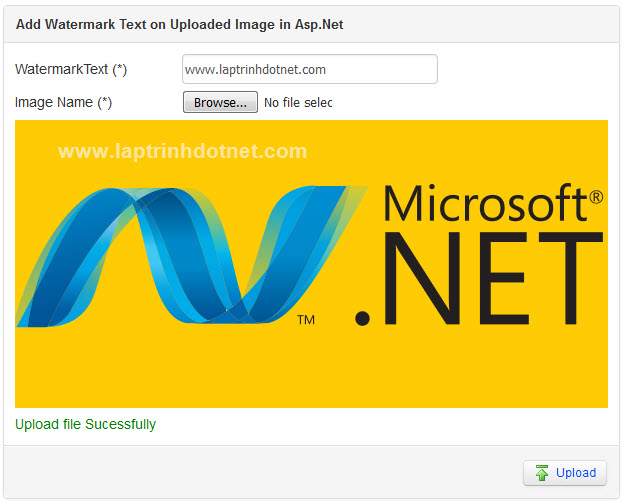Click 'Upload file Sucessfully' status message
The image size is (624, 501).
85,424
